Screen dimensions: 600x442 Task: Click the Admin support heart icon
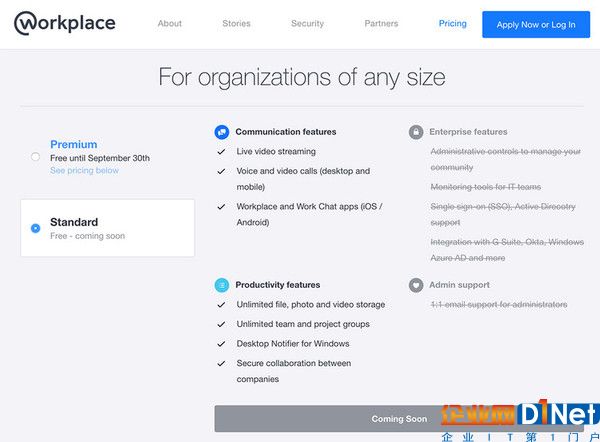(x=416, y=285)
